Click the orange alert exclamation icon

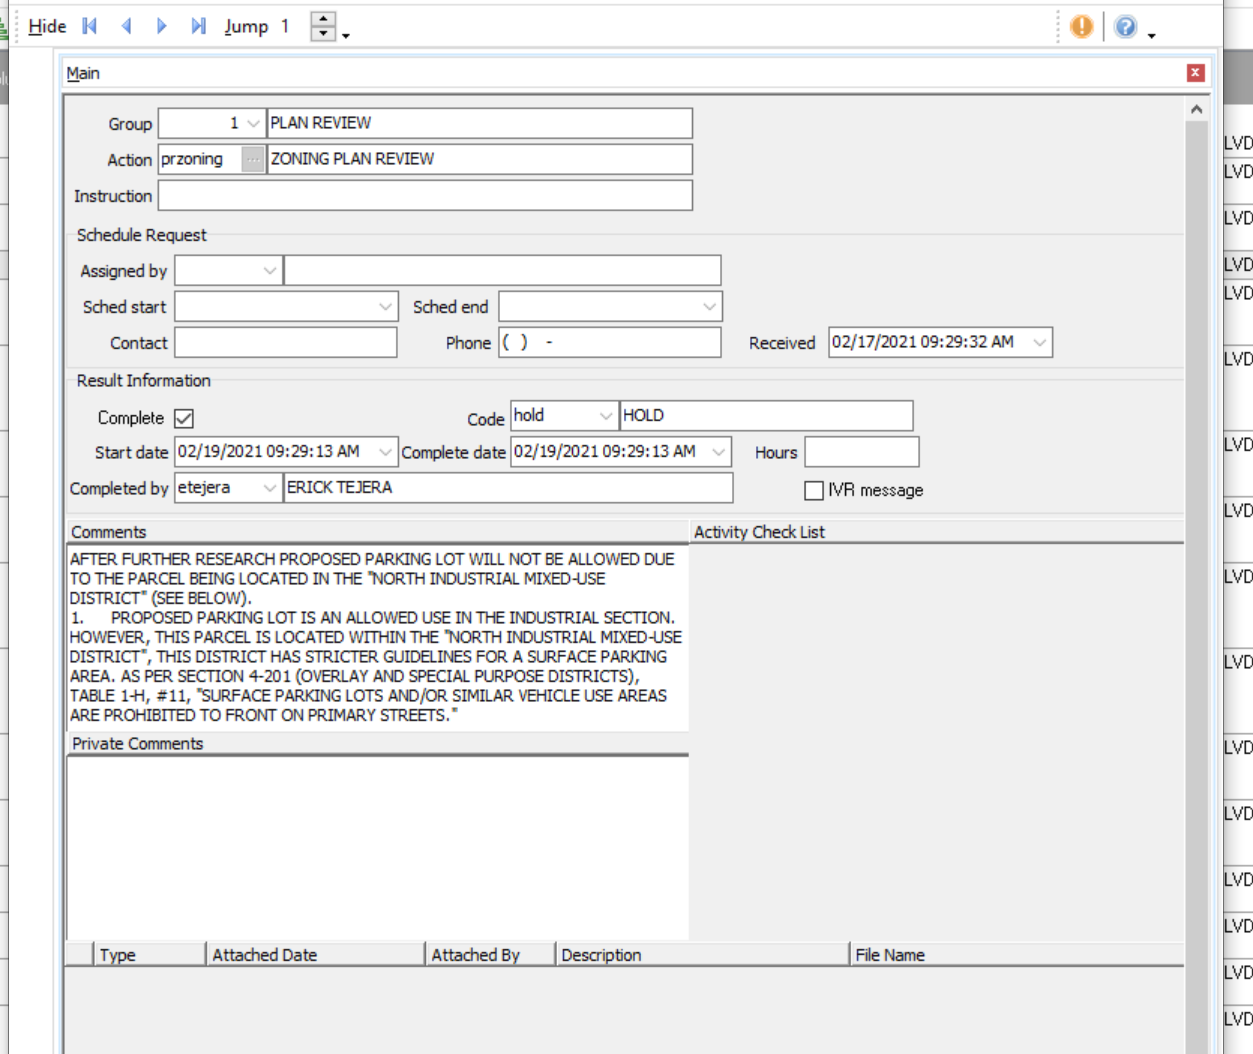(1081, 27)
